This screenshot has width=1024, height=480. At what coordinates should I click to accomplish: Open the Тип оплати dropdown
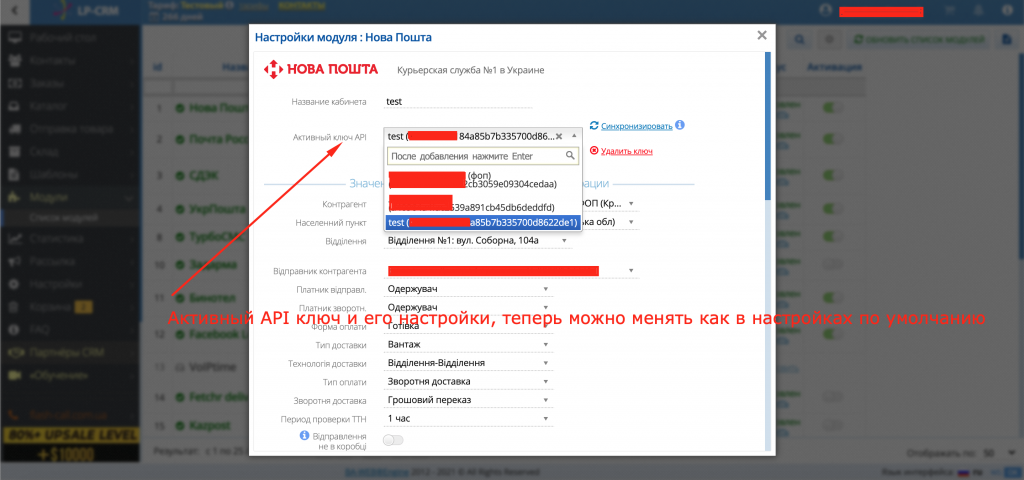[x=468, y=381]
